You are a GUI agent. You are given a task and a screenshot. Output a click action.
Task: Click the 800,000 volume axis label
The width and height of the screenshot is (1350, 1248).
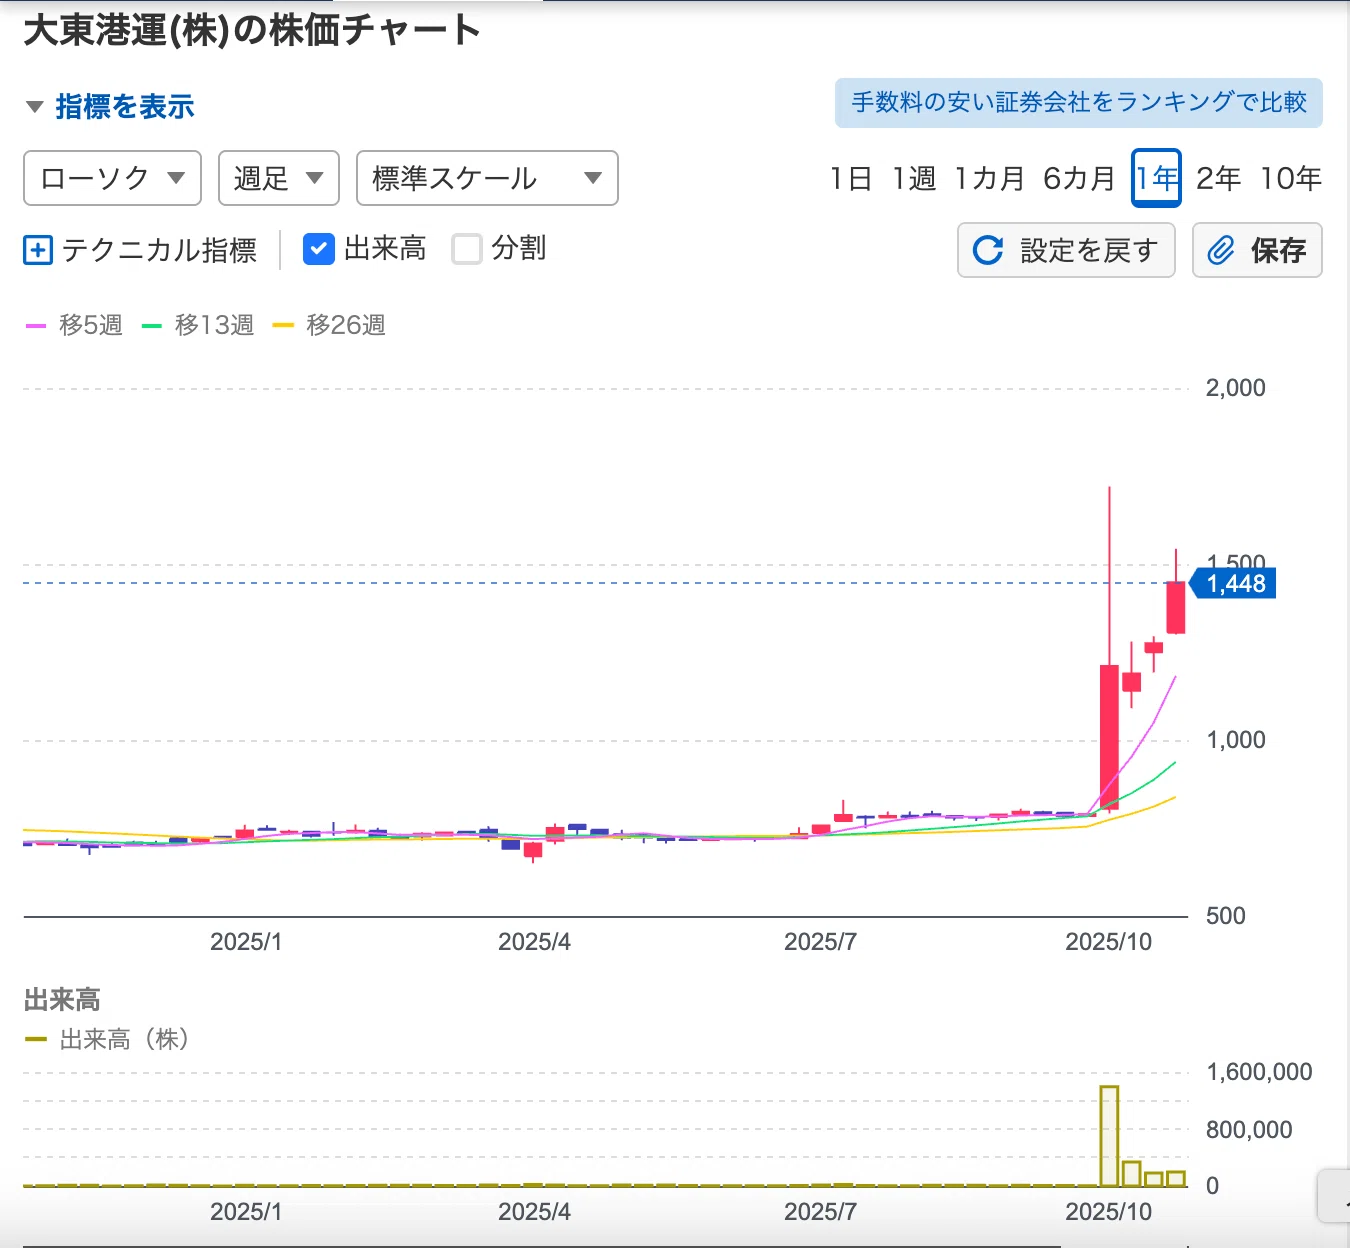pyautogui.click(x=1249, y=1130)
